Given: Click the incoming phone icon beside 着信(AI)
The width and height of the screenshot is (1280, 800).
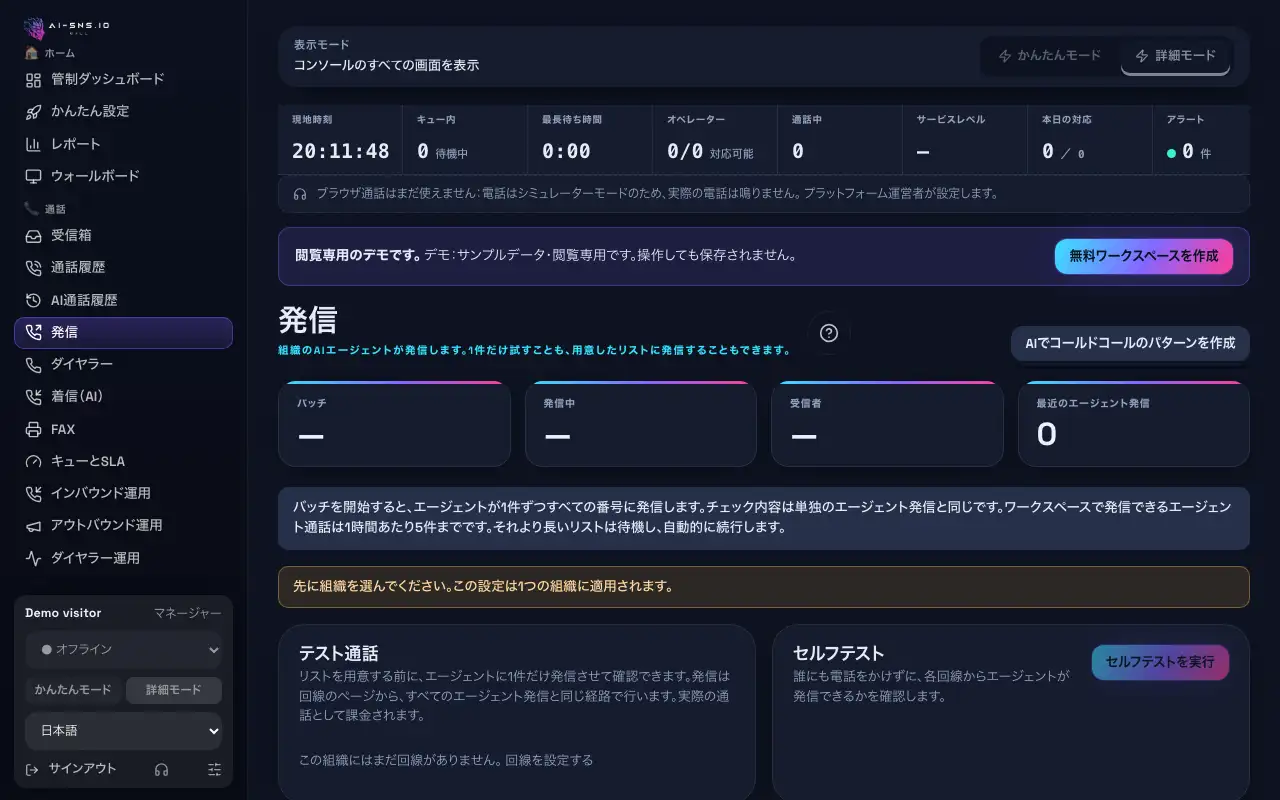Looking at the screenshot, I should [x=33, y=397].
